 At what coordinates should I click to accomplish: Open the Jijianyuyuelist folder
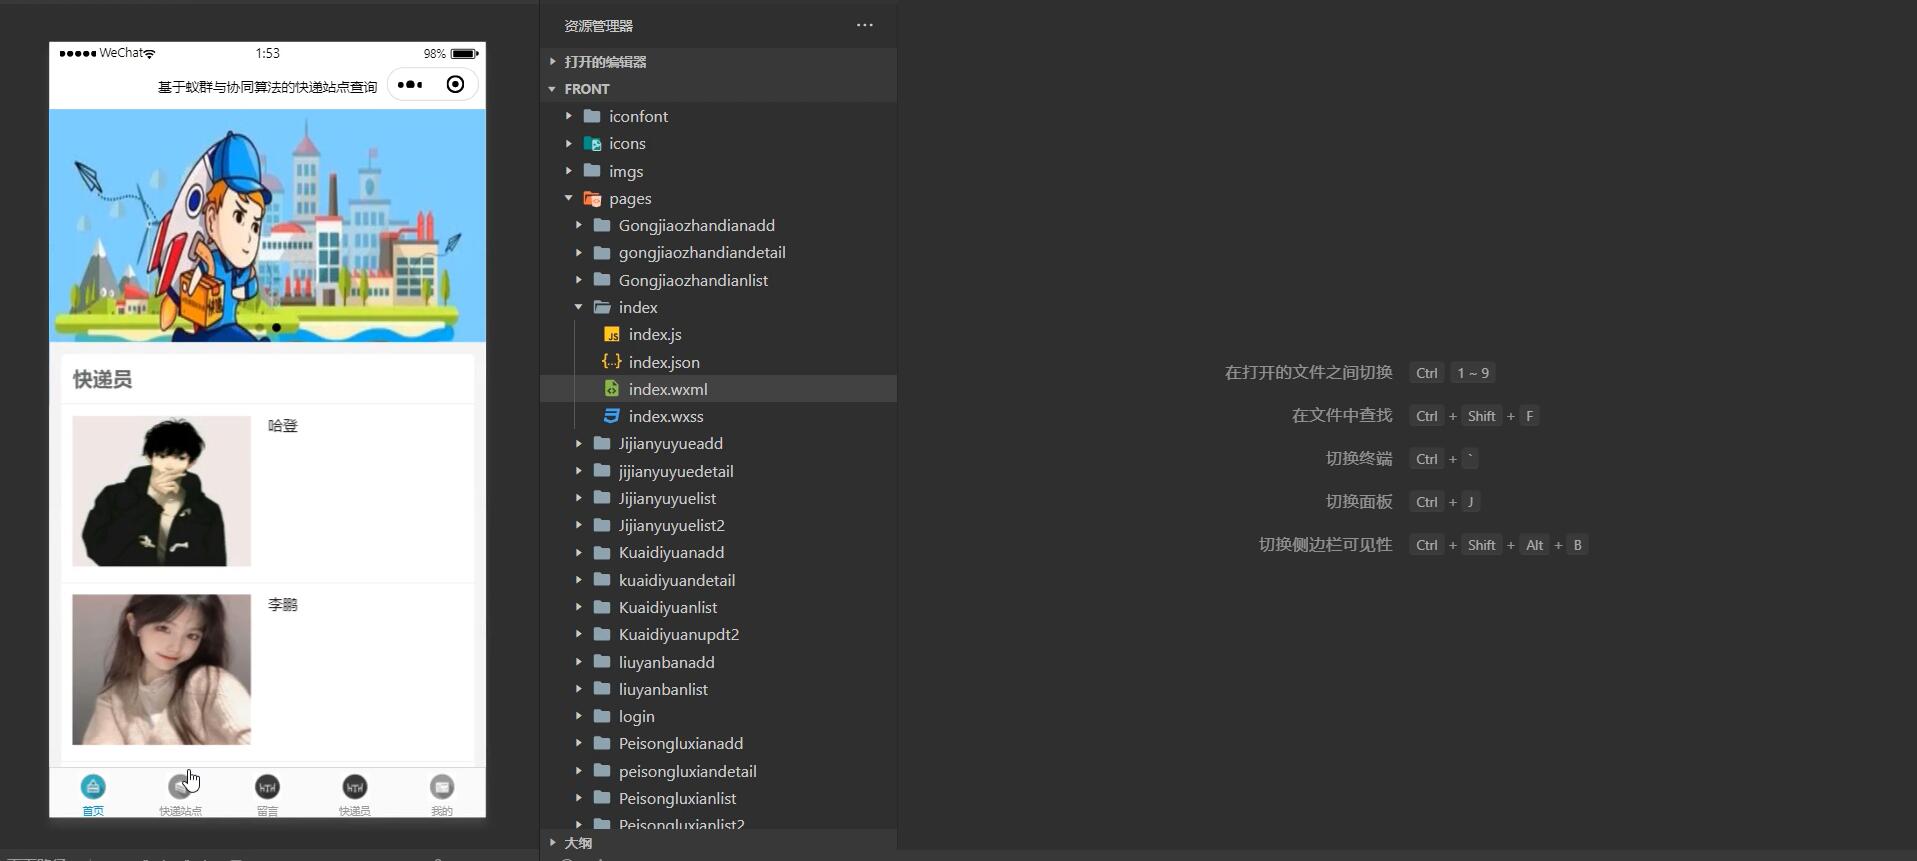[667, 498]
